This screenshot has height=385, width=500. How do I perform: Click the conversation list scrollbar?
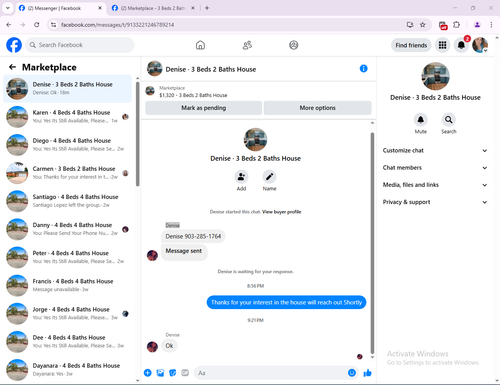pos(138,133)
